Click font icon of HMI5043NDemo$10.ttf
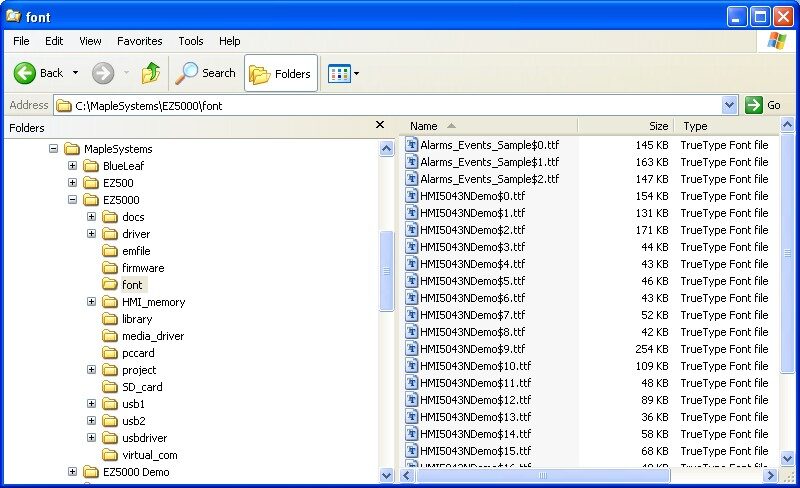Viewport: 800px width, 488px height. click(411, 365)
